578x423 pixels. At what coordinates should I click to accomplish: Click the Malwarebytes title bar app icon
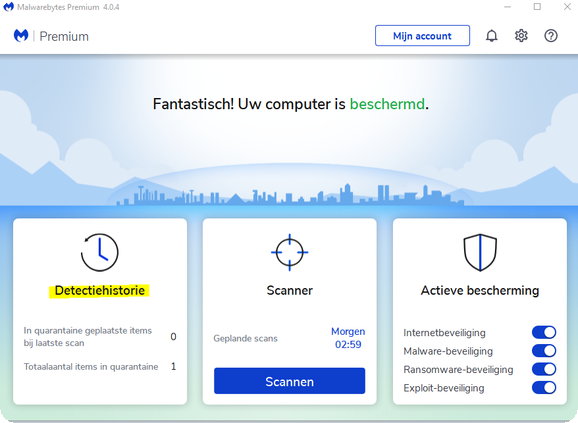[x=8, y=7]
